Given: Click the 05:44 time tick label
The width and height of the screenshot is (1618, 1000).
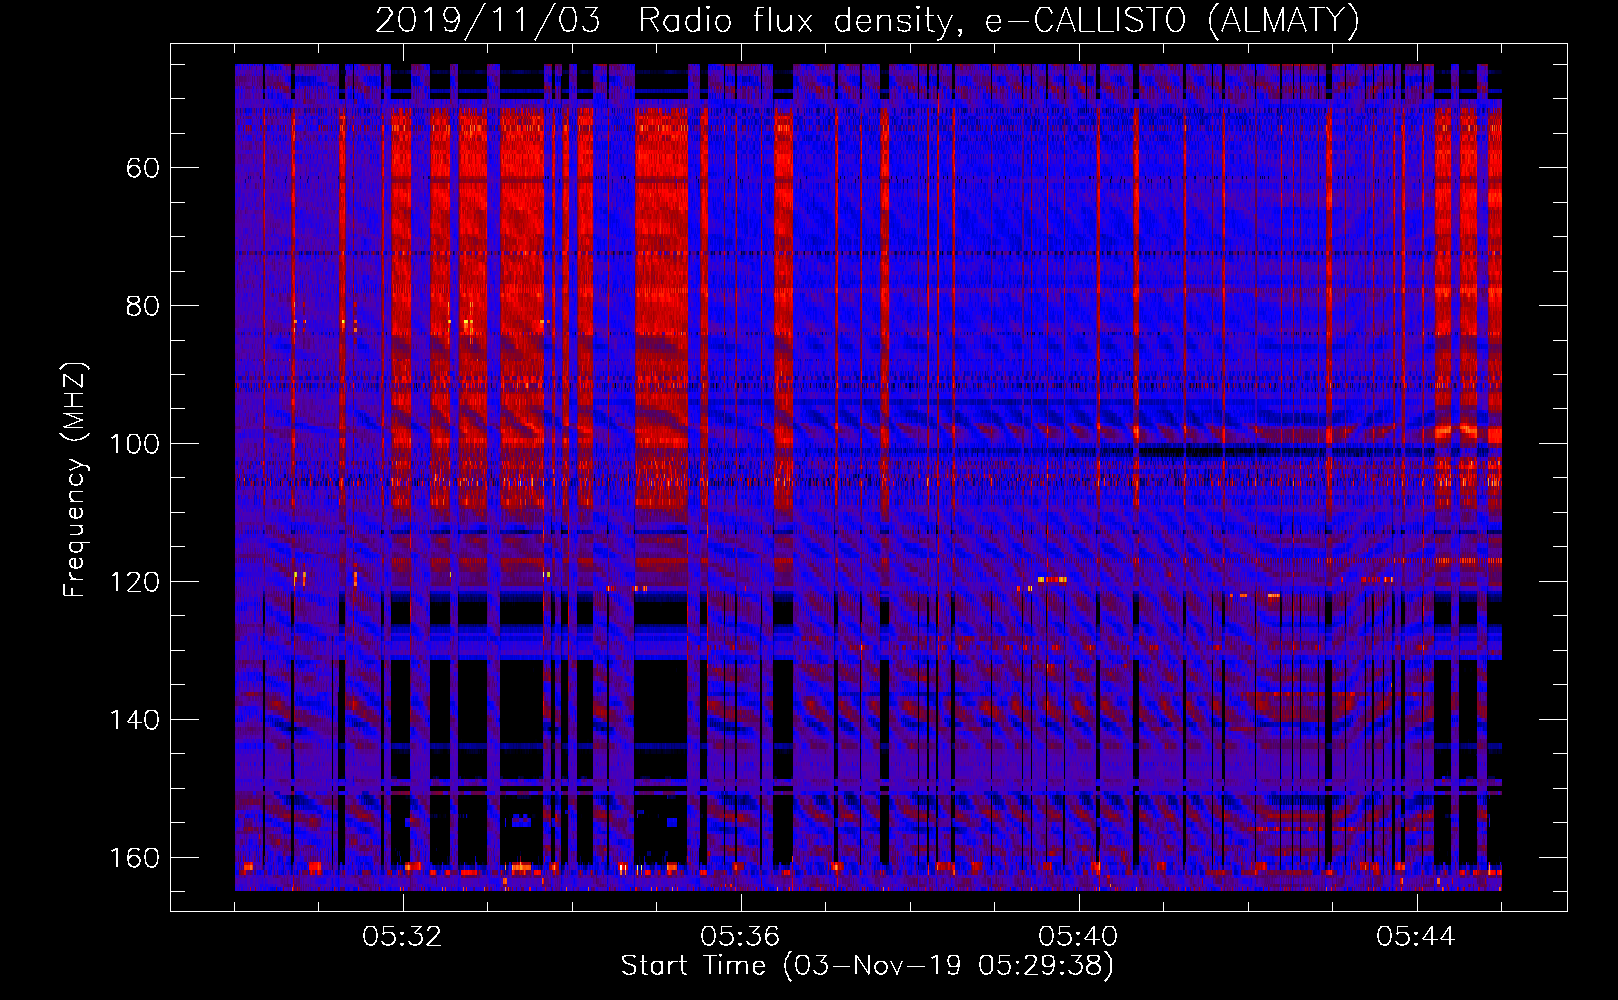Looking at the screenshot, I should (1416, 937).
